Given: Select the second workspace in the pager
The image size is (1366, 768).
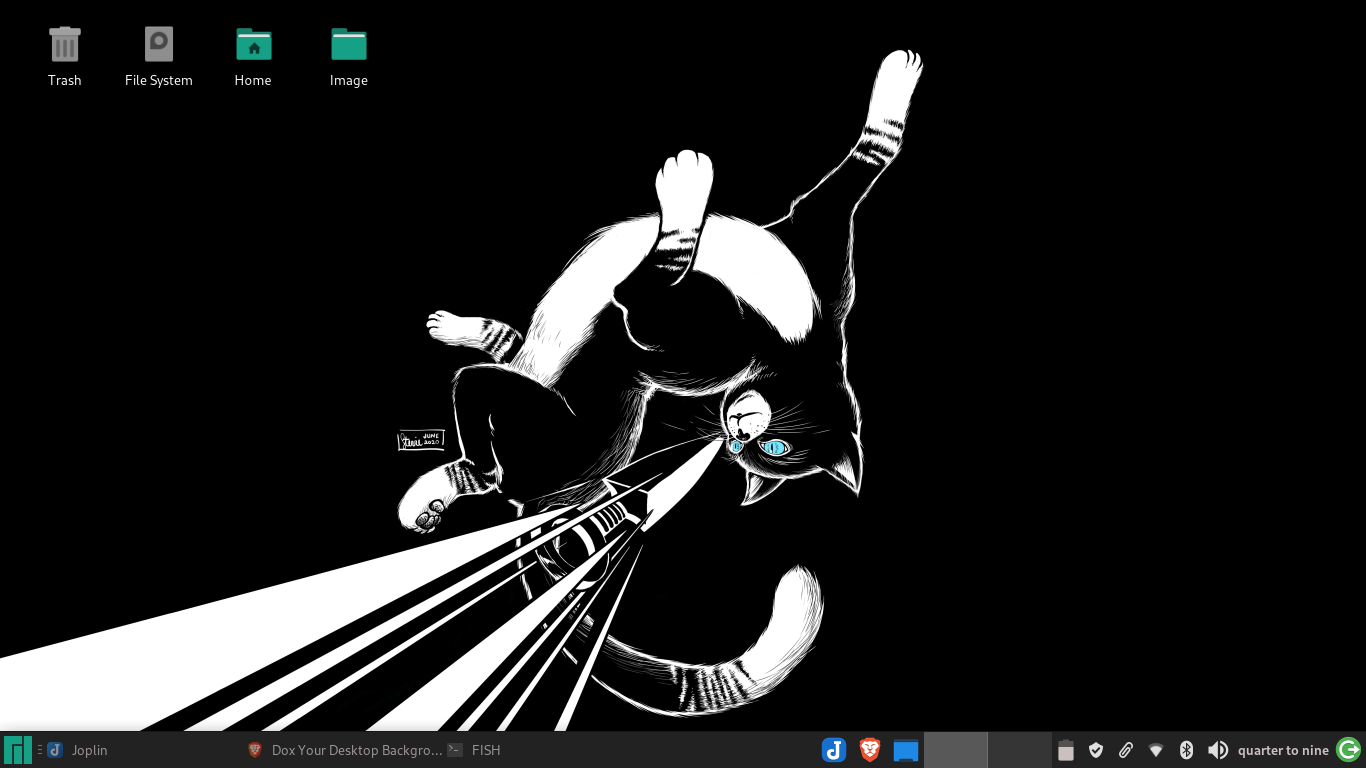Looking at the screenshot, I should click(1019, 750).
